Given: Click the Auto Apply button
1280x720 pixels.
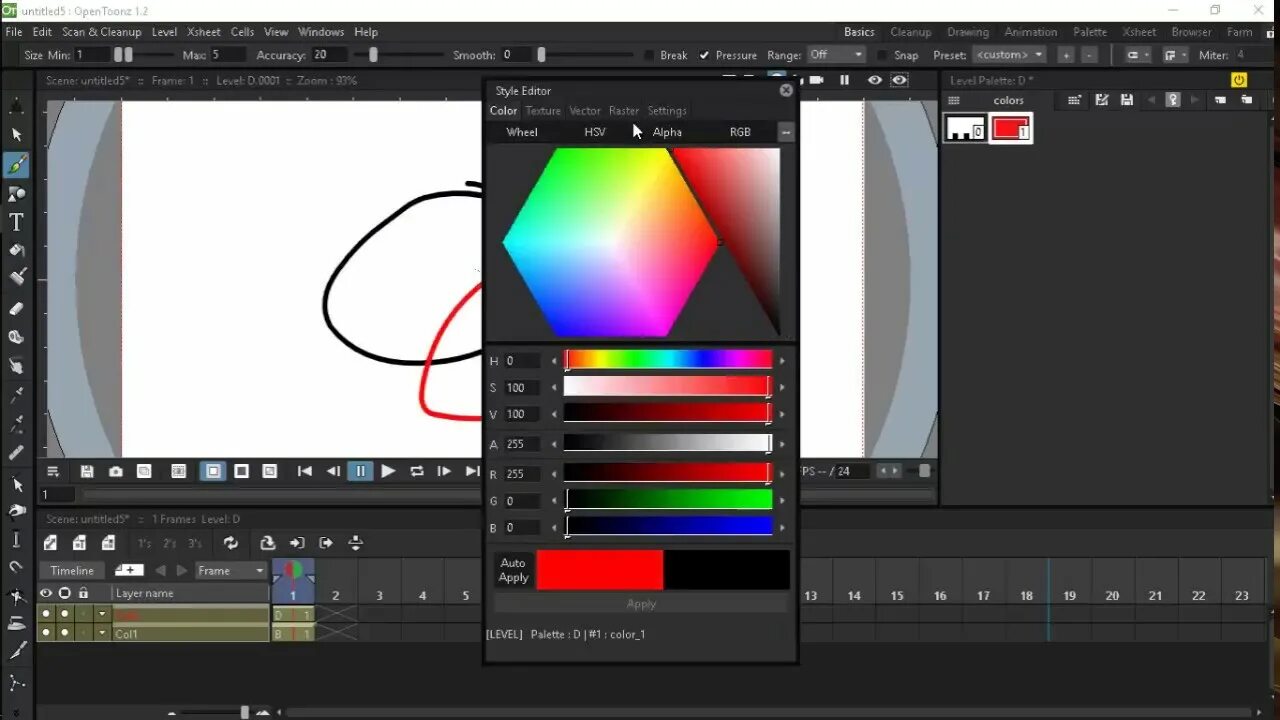Looking at the screenshot, I should click(x=513, y=570).
